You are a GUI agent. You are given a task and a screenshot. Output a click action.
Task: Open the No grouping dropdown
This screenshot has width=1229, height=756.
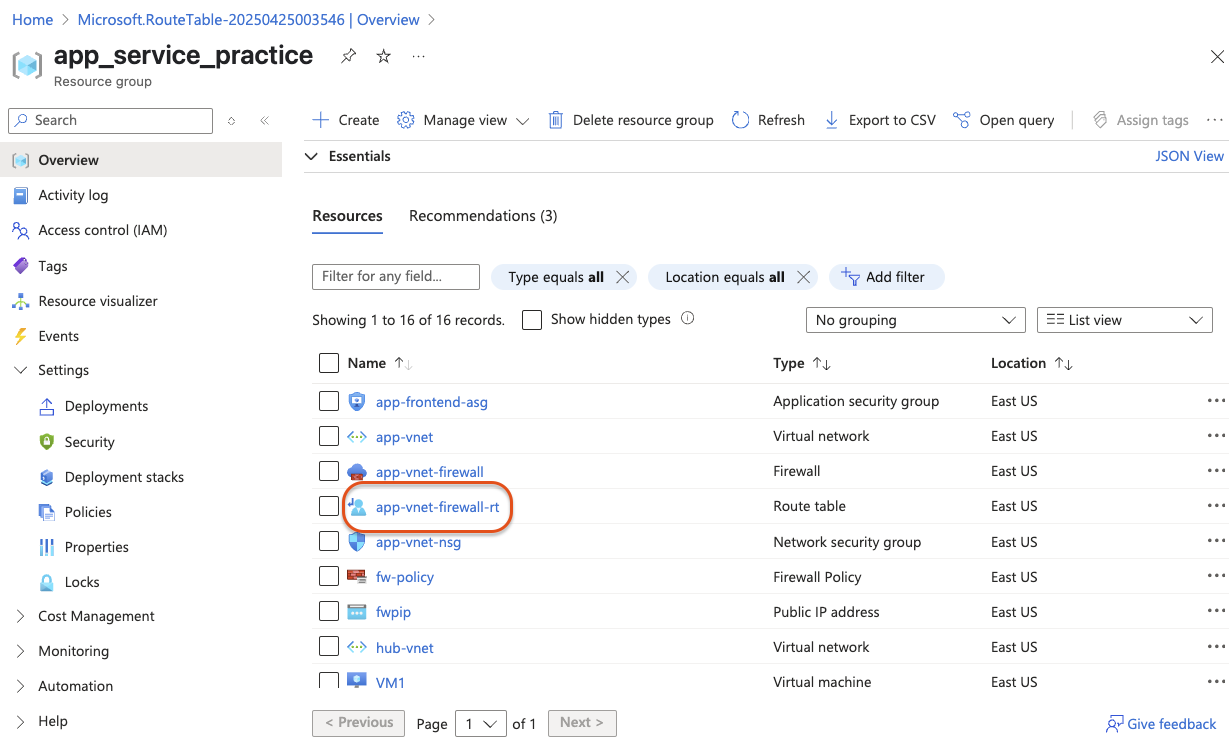(915, 320)
